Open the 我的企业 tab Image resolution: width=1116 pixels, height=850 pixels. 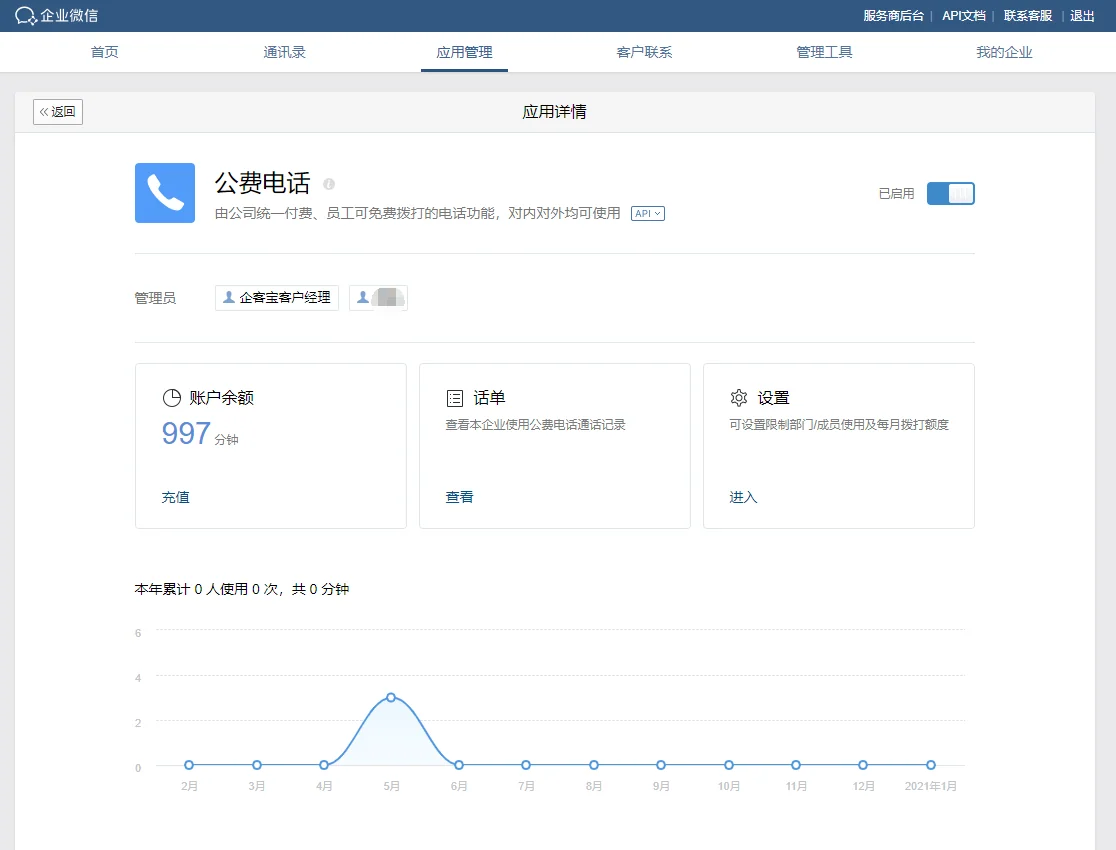click(x=1004, y=52)
